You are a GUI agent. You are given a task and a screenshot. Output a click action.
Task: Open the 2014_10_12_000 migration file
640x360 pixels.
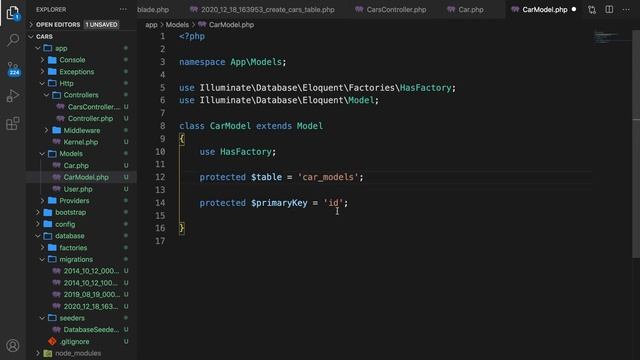(91, 271)
